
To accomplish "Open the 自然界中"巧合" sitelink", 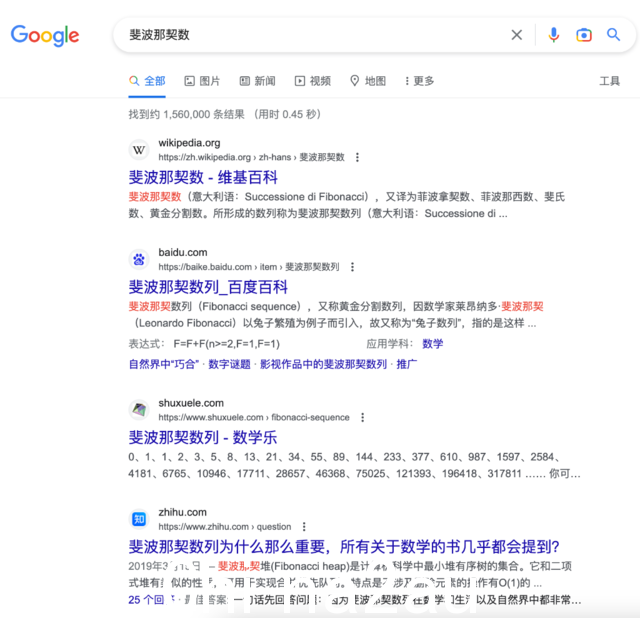I will point(164,364).
